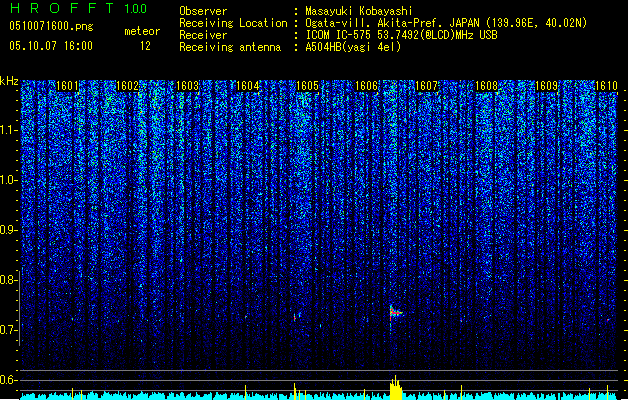Click the observer name Masayuki Kobayashi

[359, 11]
